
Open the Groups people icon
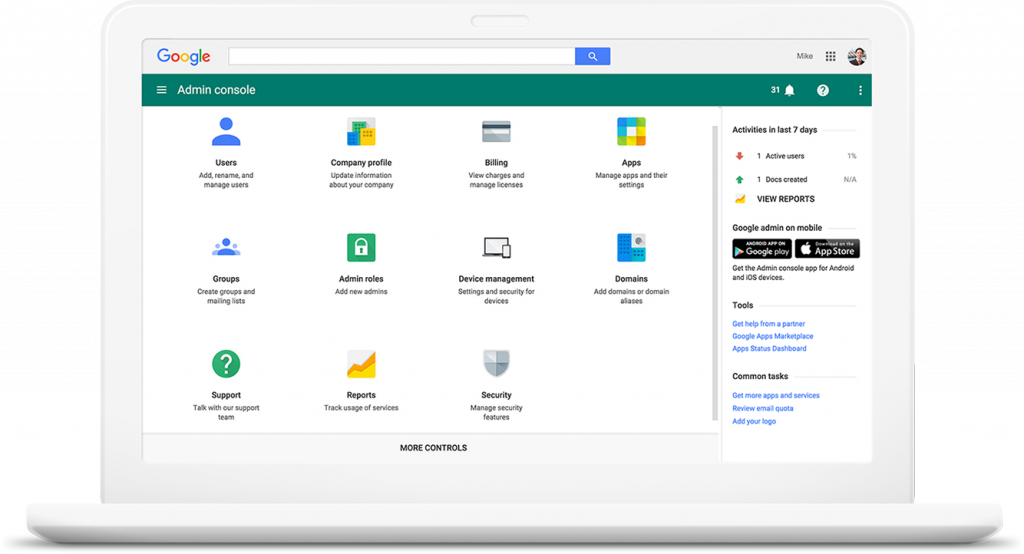point(226,247)
